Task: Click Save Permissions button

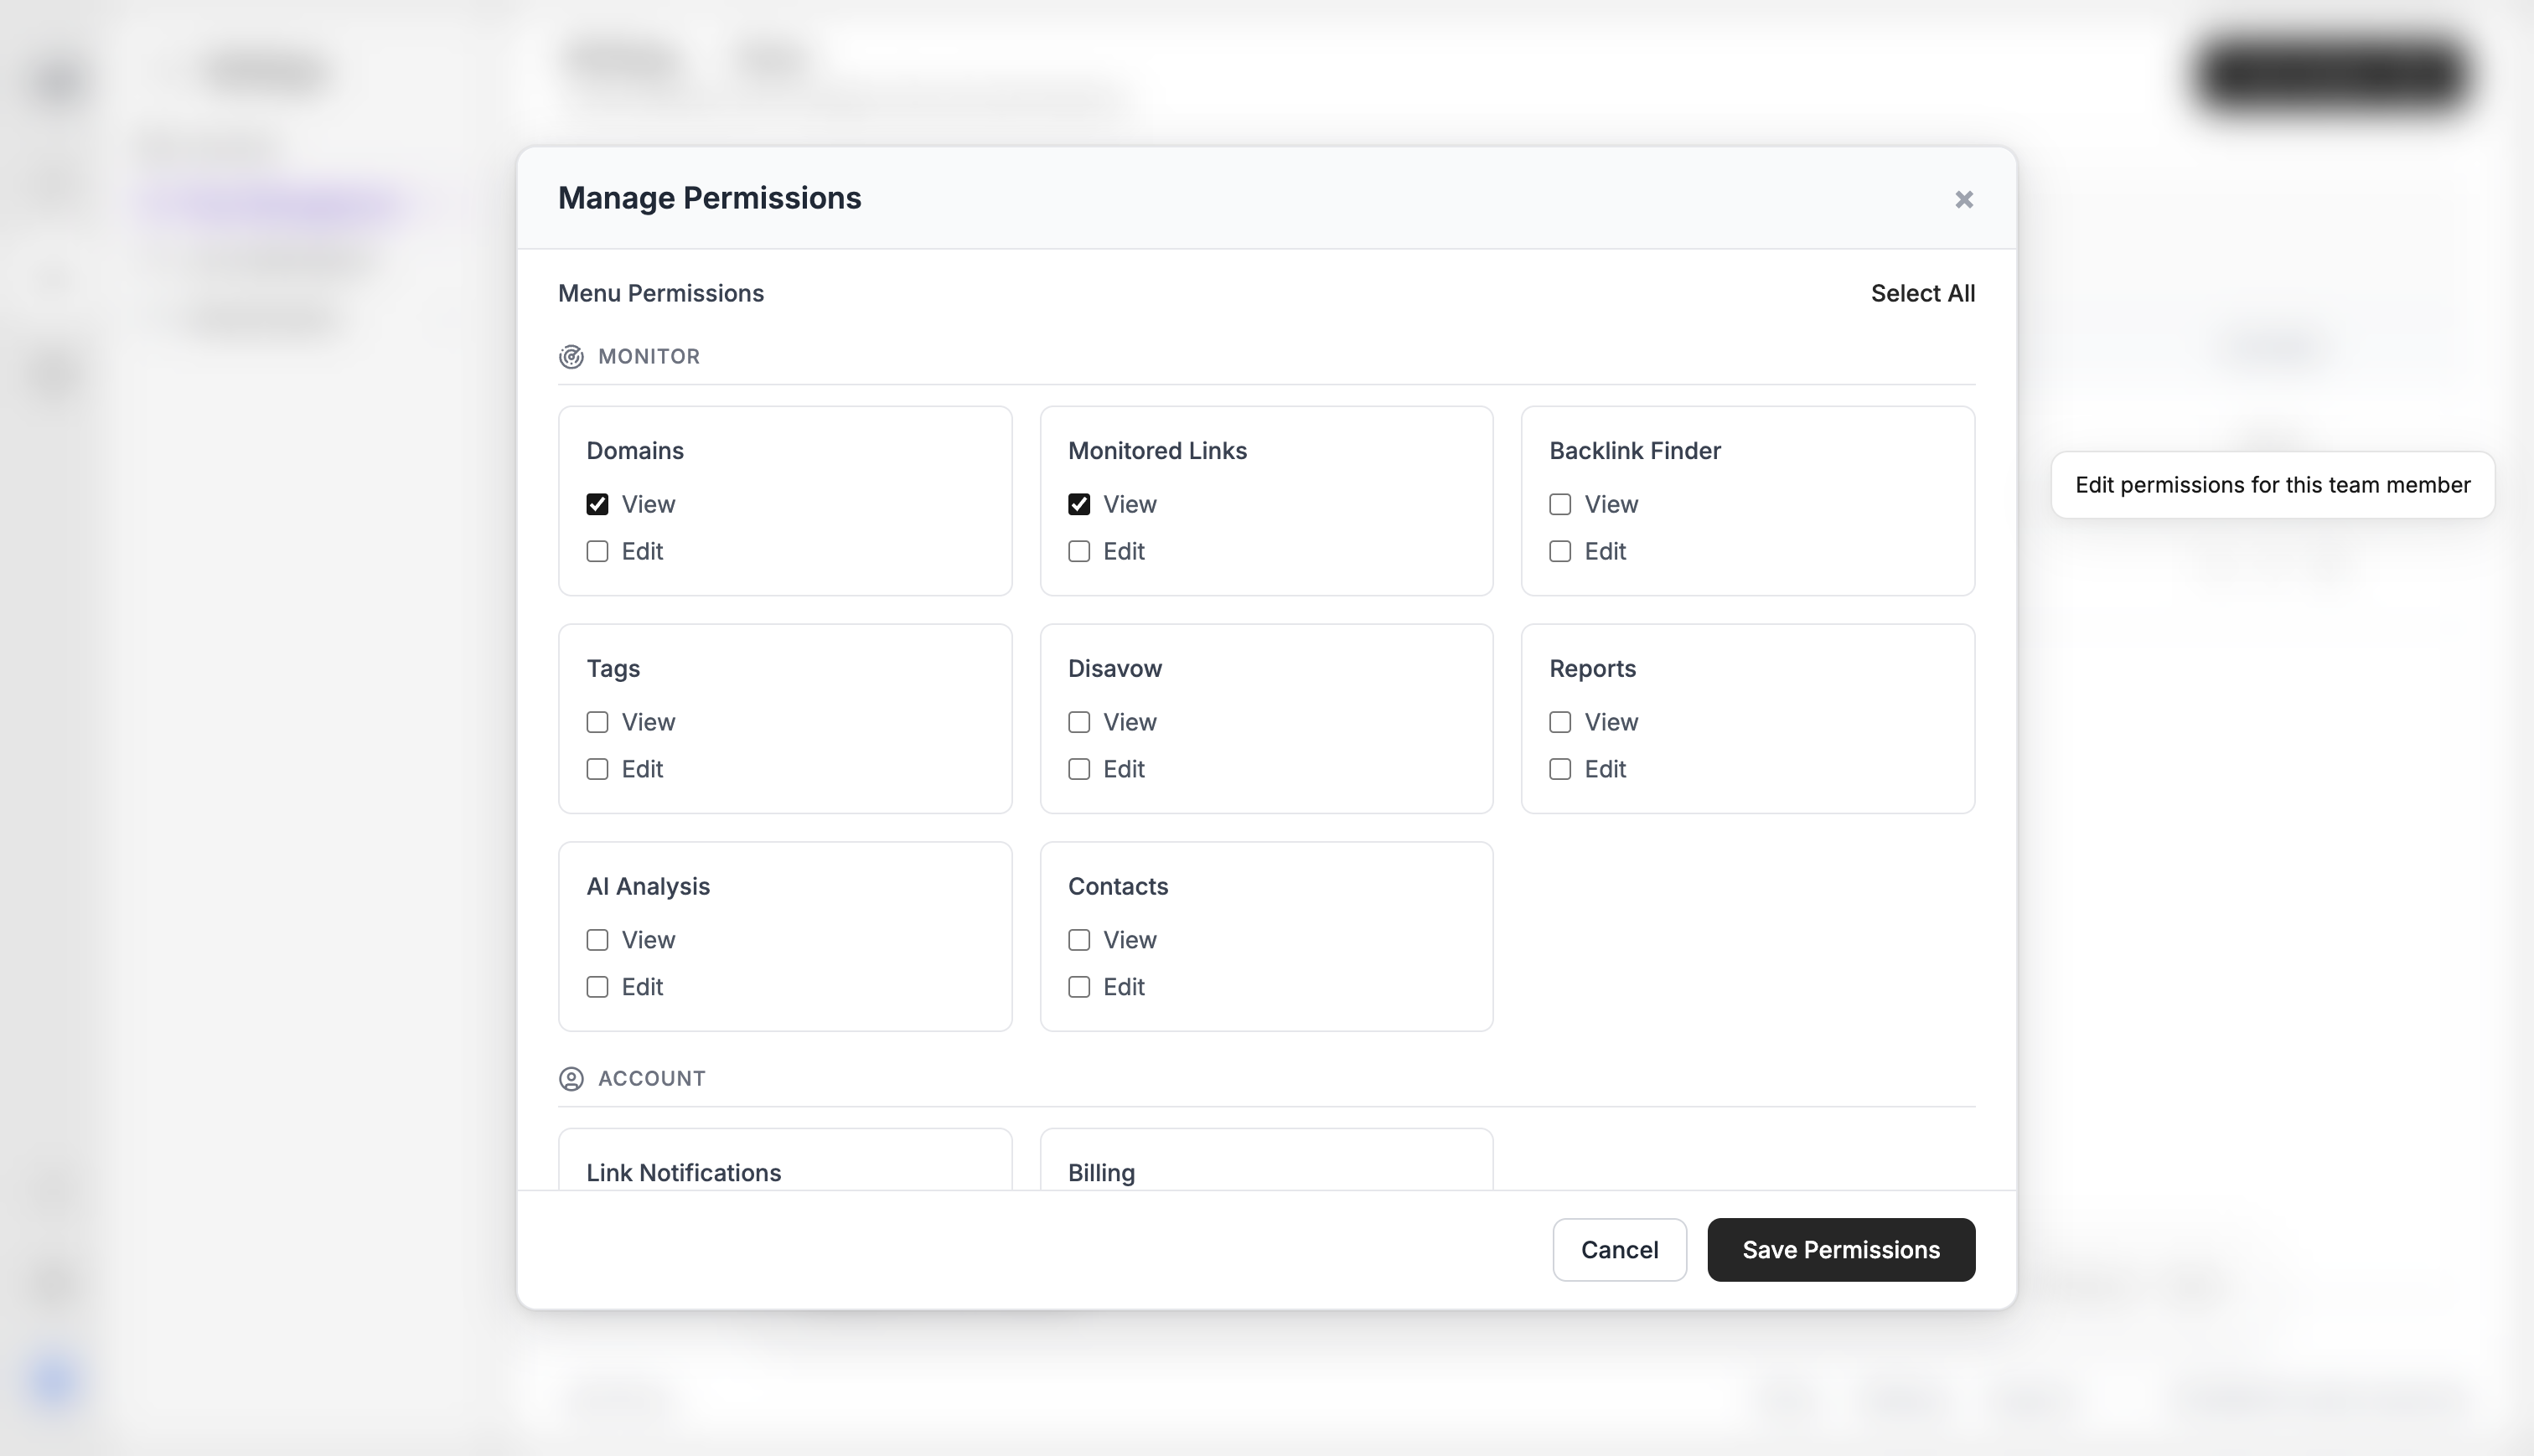Action: pos(1841,1250)
